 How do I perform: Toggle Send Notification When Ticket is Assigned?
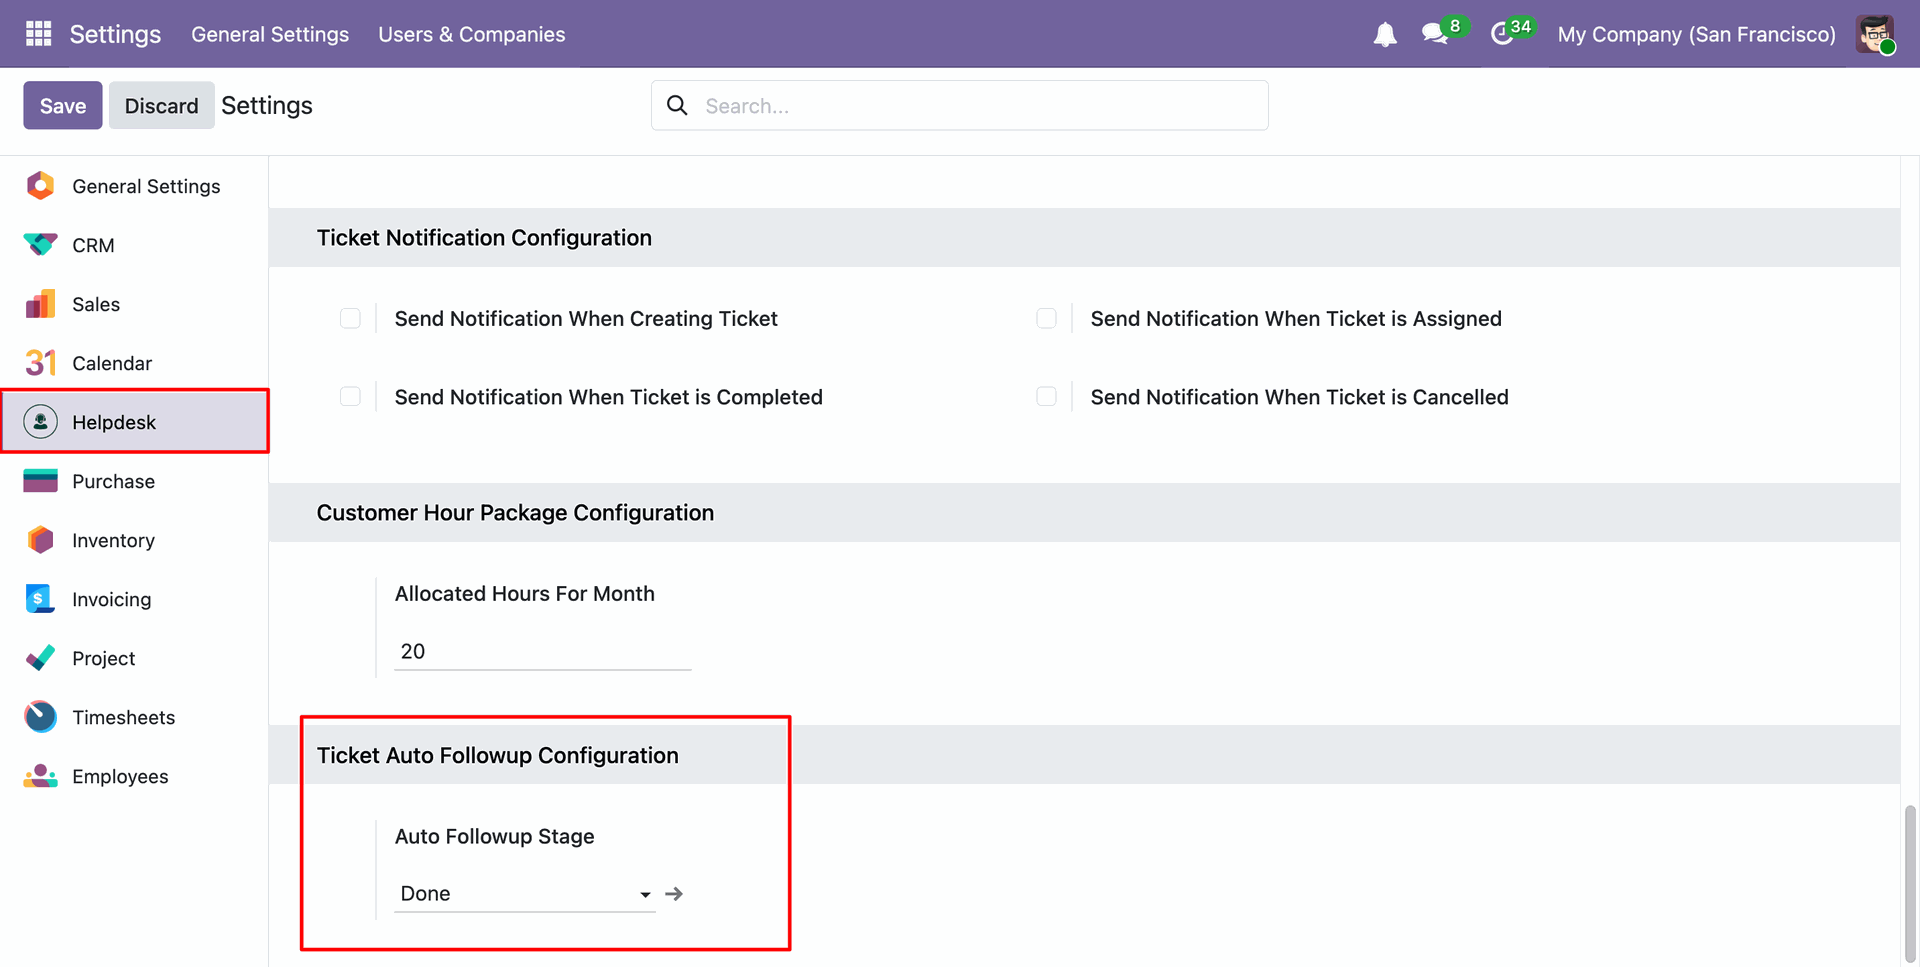pyautogui.click(x=1046, y=318)
